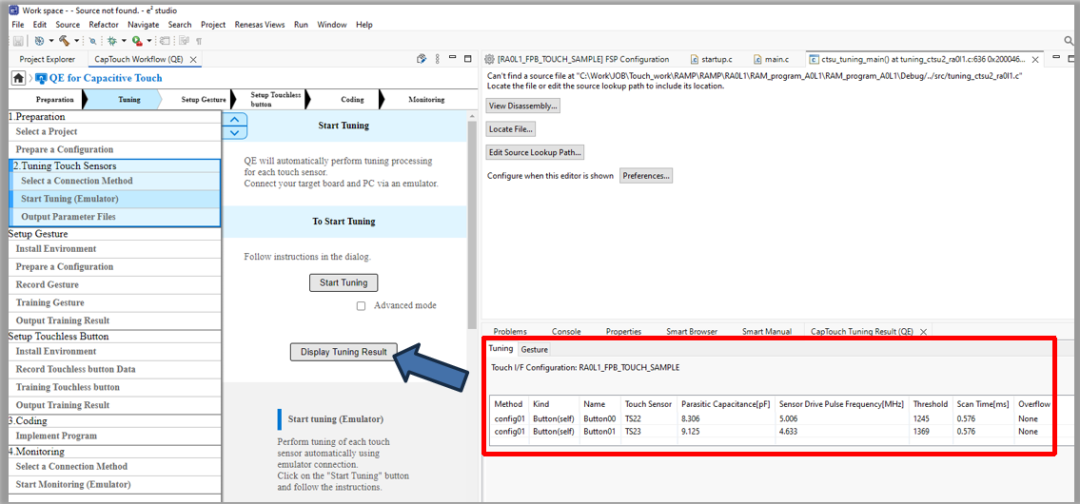
Task: Switch to the Problems tab
Action: coord(510,331)
